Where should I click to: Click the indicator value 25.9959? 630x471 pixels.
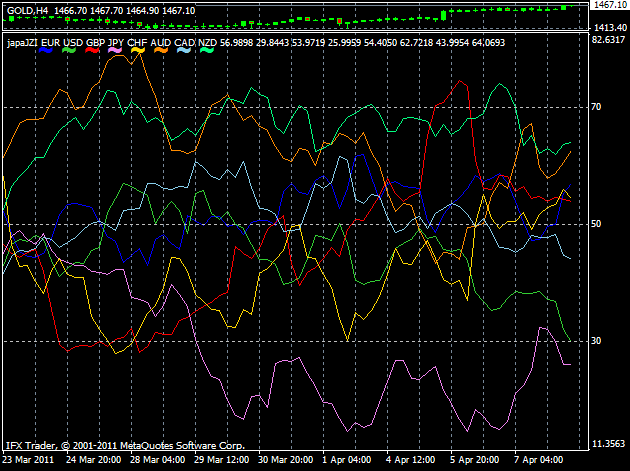coord(344,43)
